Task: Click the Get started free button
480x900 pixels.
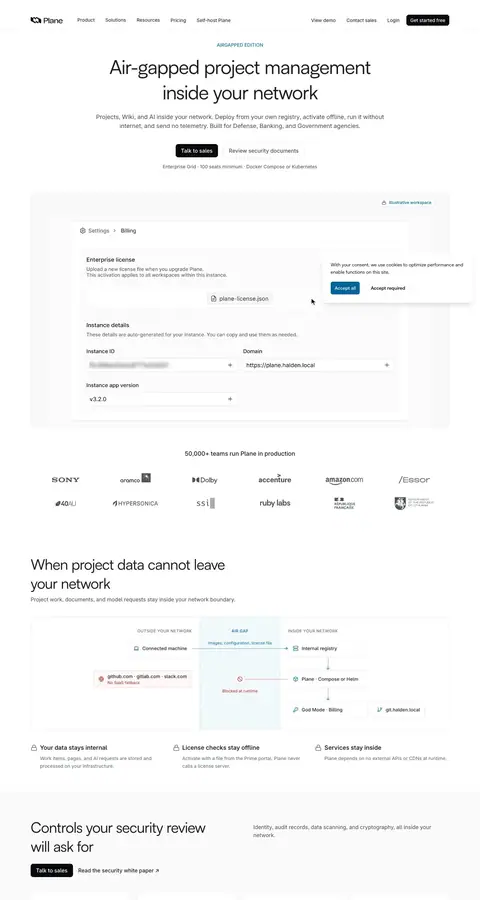Action: pyautogui.click(x=428, y=20)
